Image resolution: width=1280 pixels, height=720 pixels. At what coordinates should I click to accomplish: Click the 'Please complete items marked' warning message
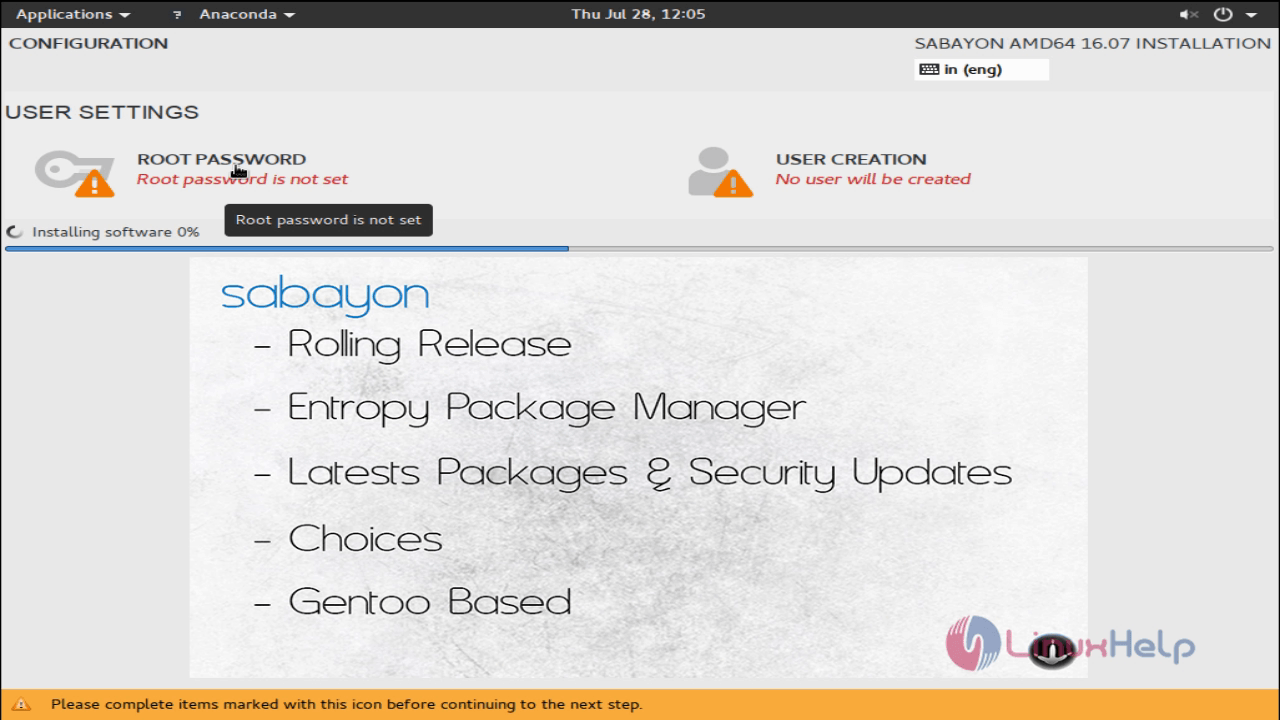click(x=346, y=704)
